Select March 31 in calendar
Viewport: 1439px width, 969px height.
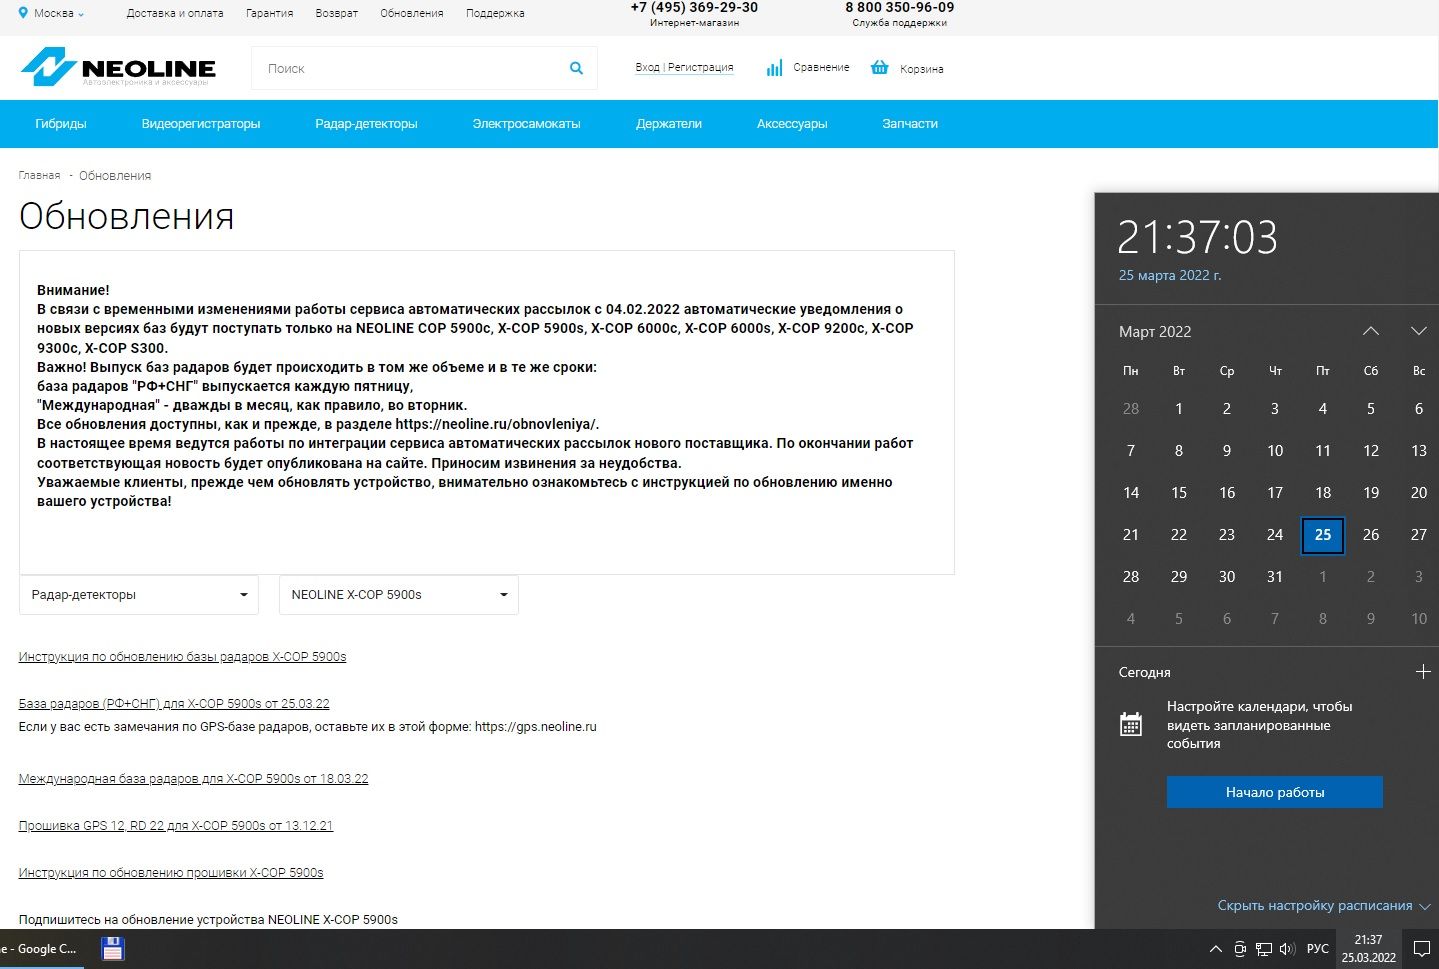(x=1275, y=577)
